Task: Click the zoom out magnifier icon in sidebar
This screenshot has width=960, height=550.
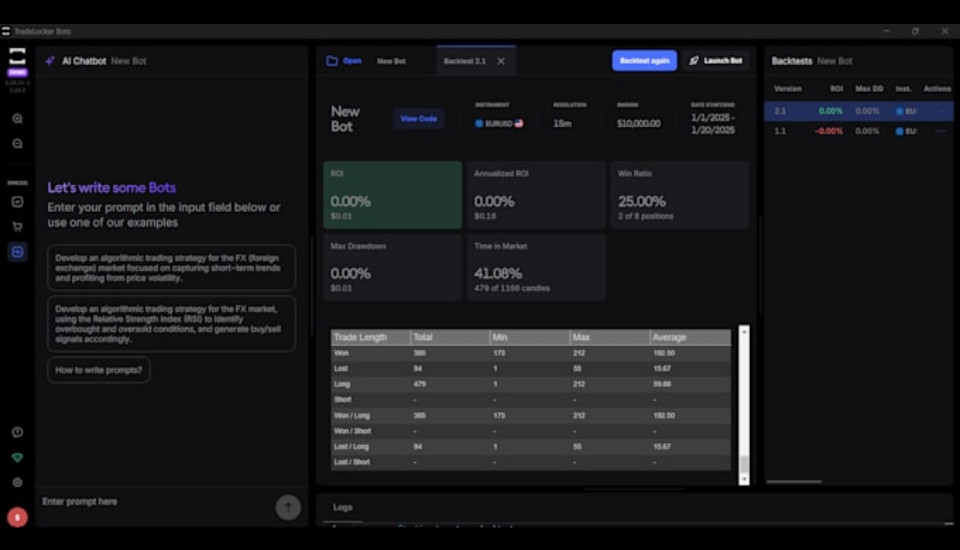Action: [17, 144]
